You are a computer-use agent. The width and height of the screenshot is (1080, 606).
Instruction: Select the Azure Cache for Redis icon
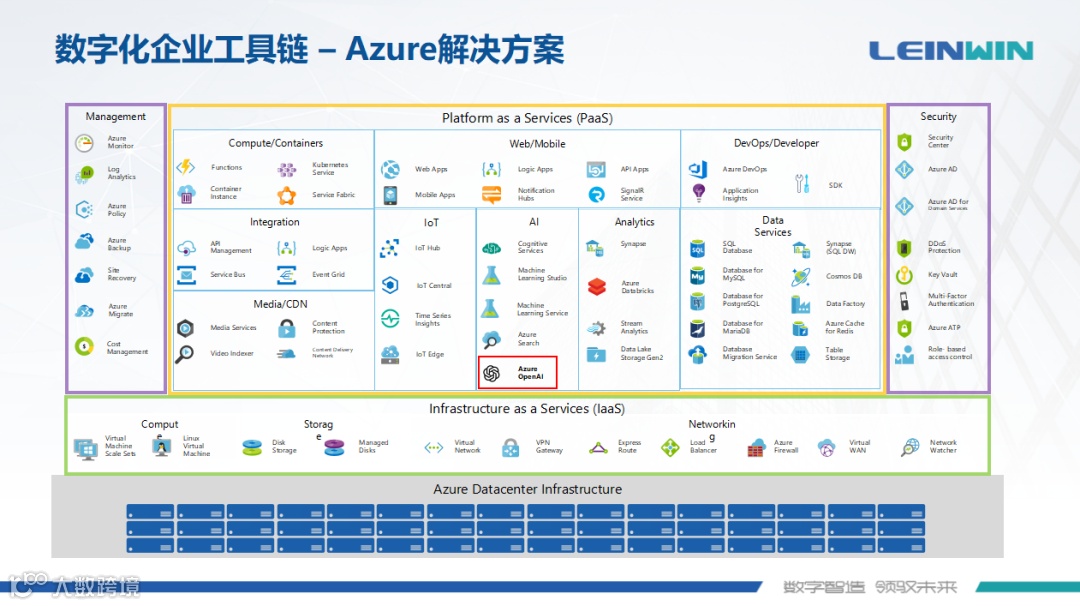pos(800,328)
